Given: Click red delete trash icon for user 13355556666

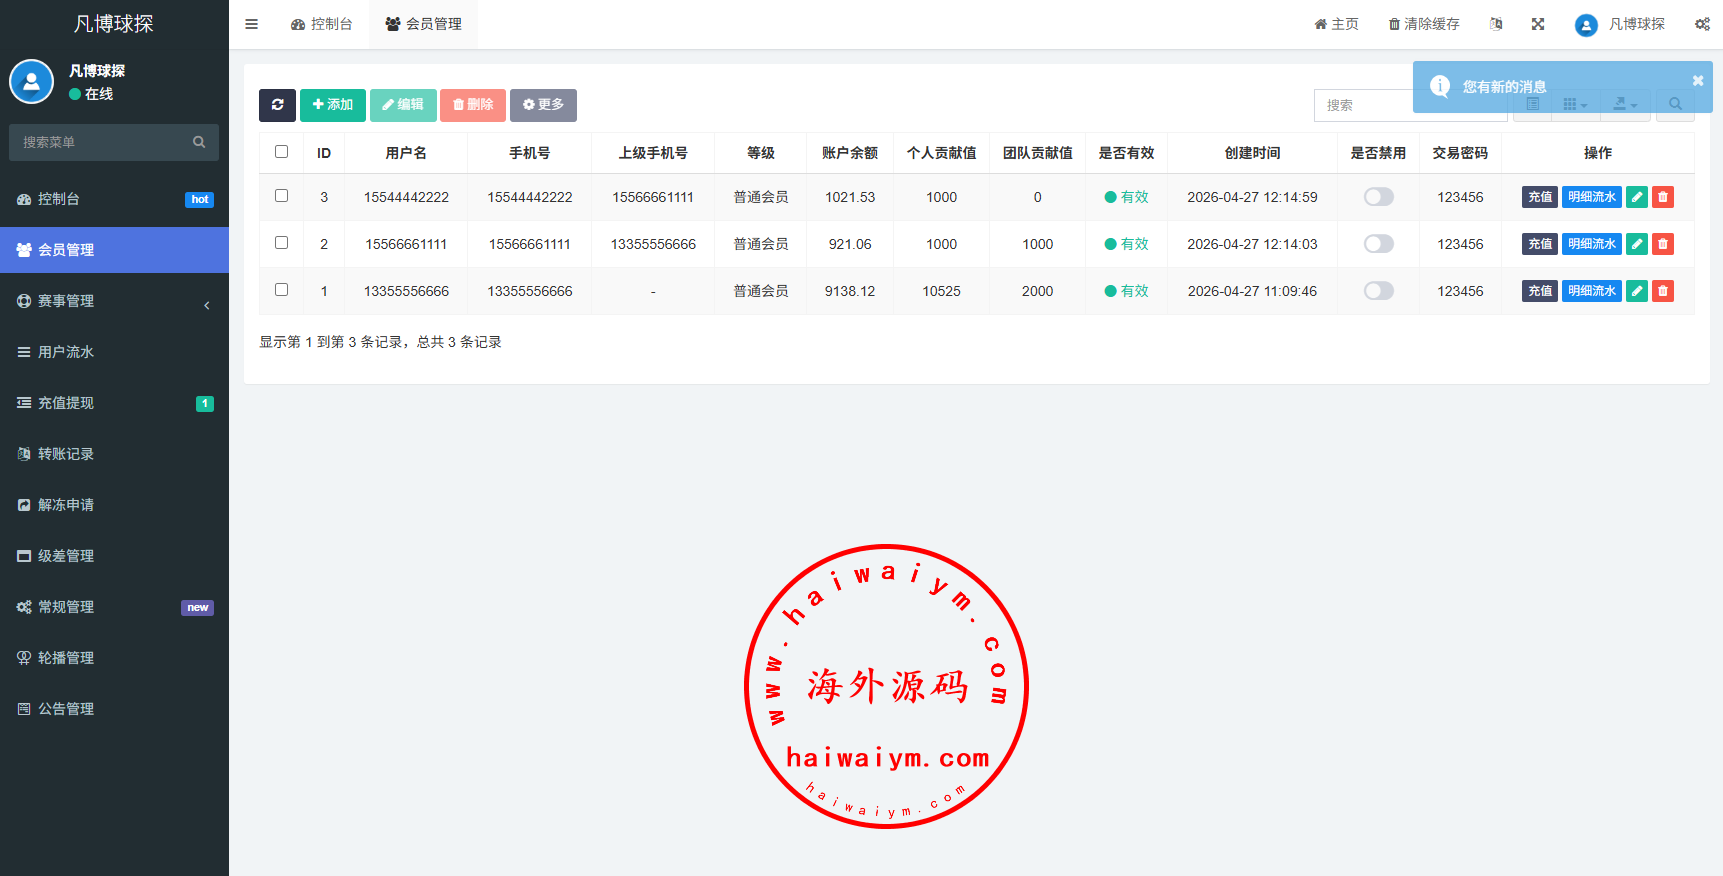Looking at the screenshot, I should 1663,291.
